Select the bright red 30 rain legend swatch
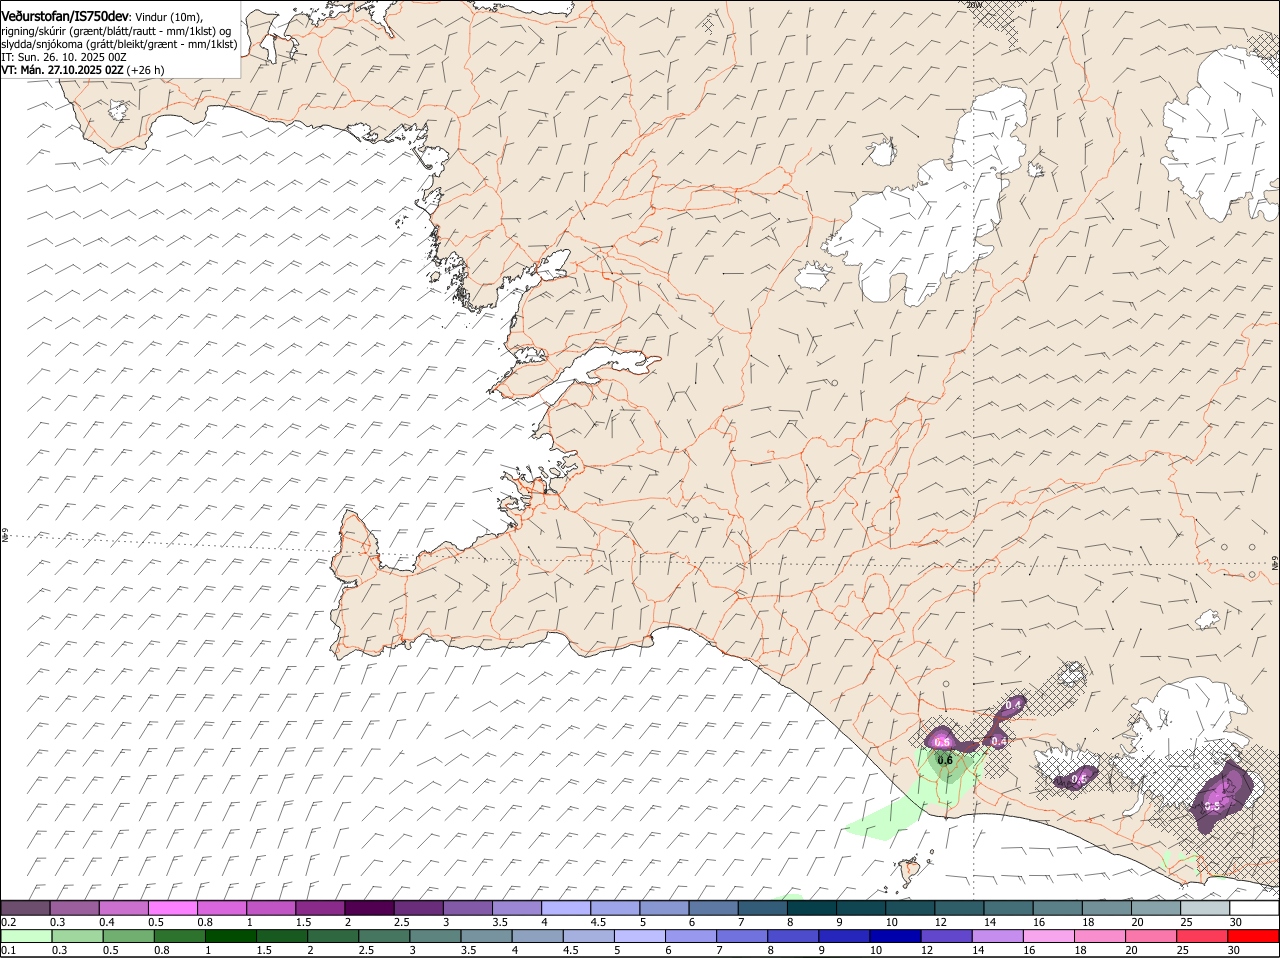This screenshot has height=958, width=1280. click(x=1254, y=936)
